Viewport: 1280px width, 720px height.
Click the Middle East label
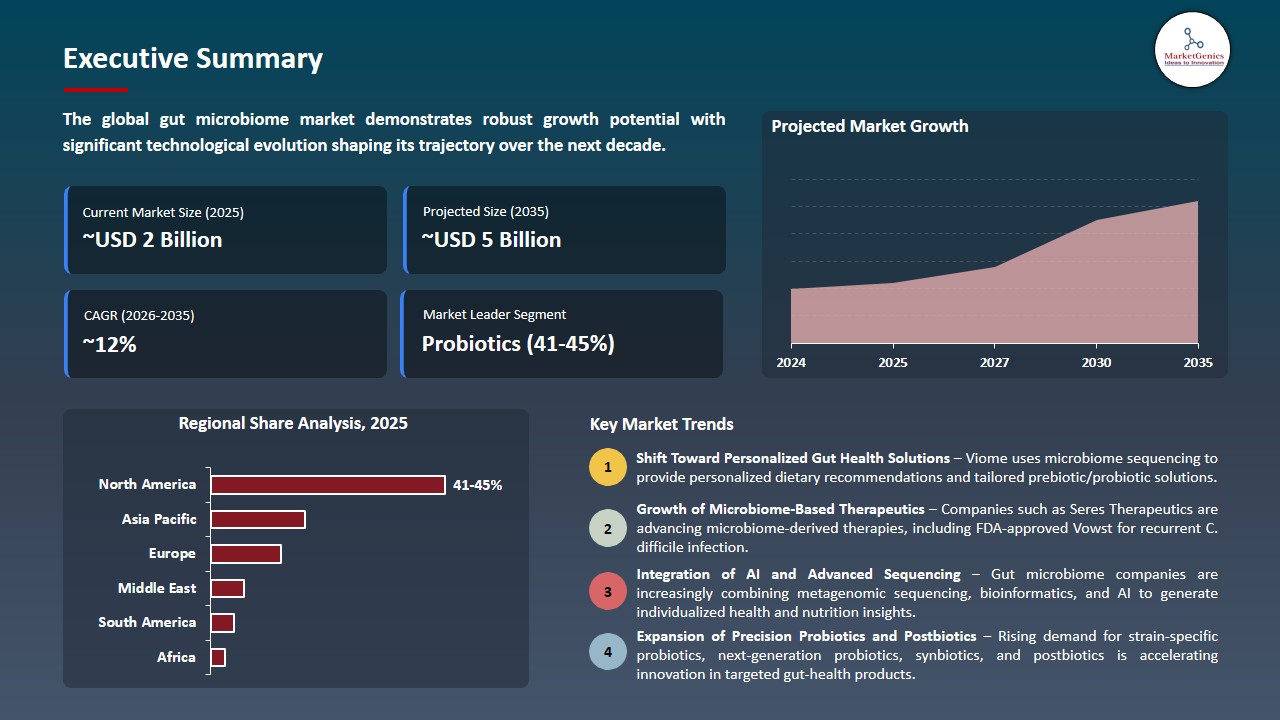[157, 588]
